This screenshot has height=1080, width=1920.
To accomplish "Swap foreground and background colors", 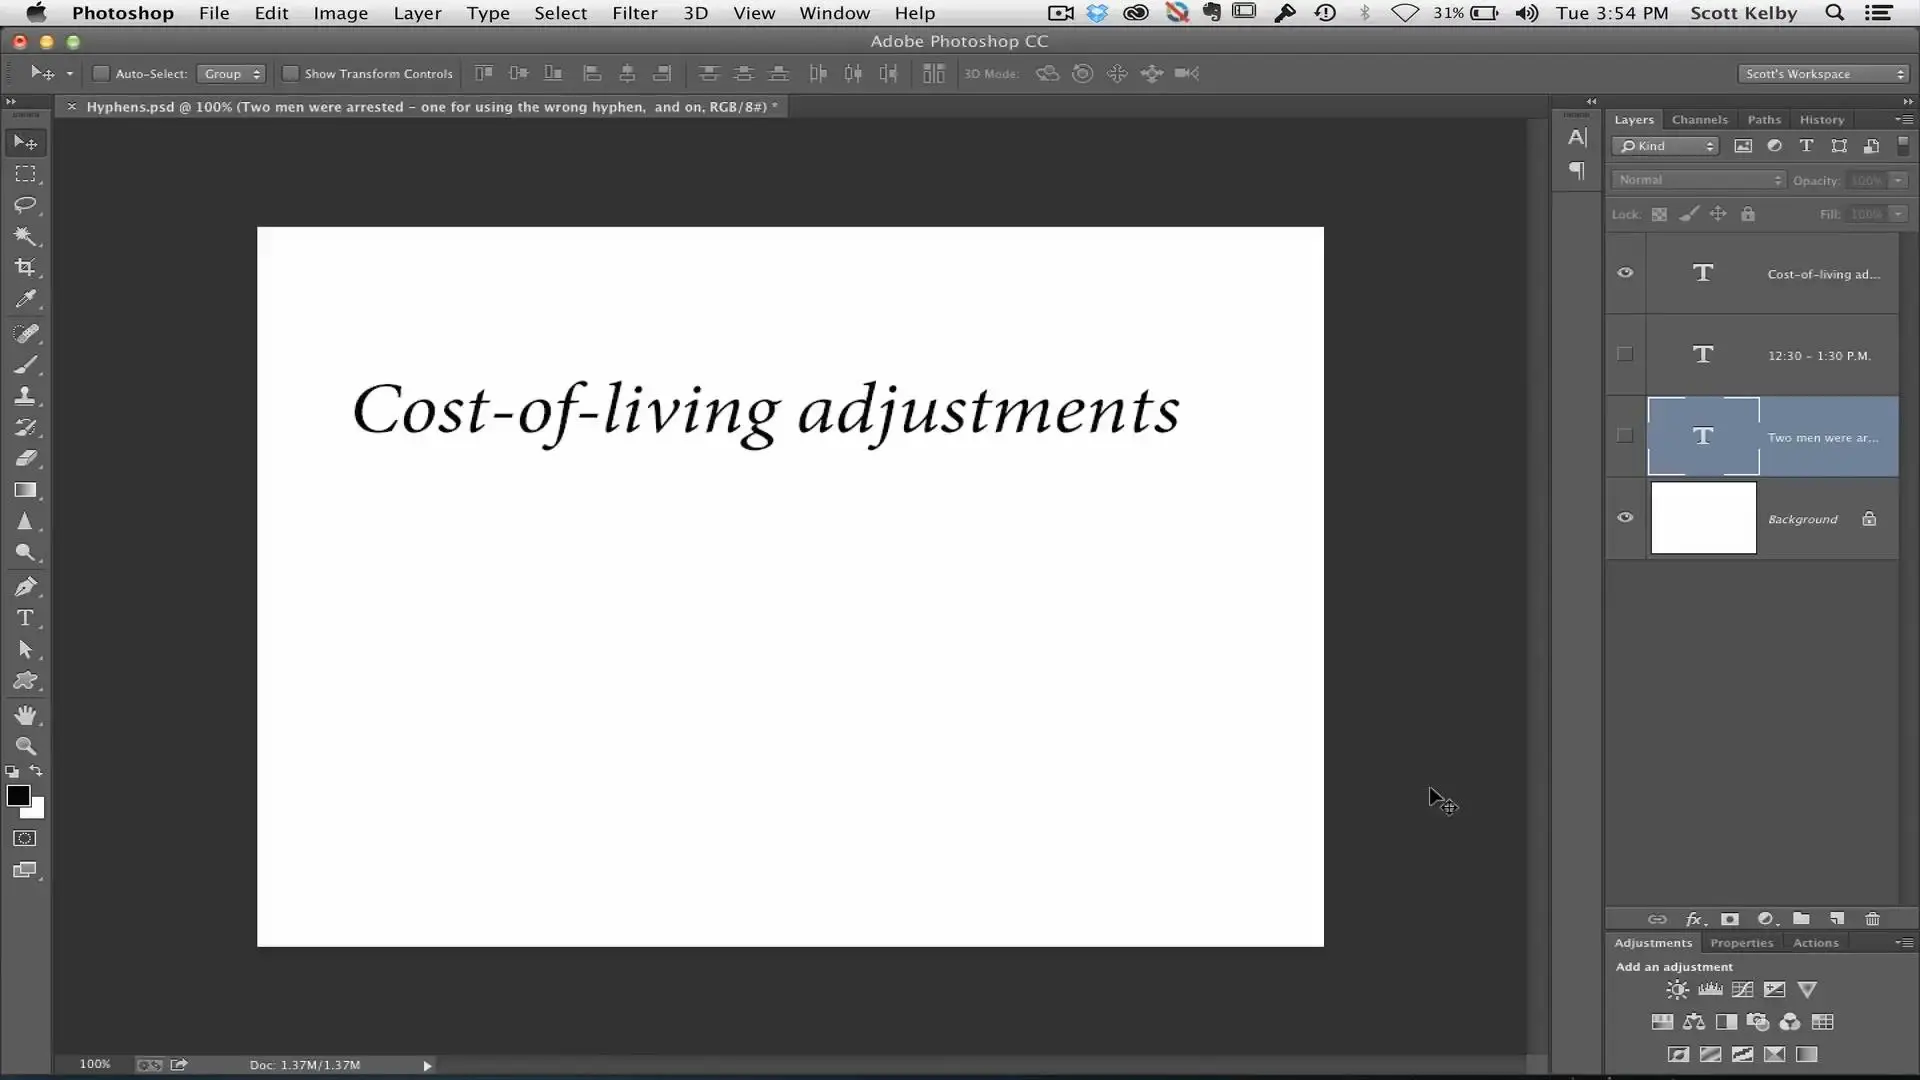I will [x=36, y=771].
